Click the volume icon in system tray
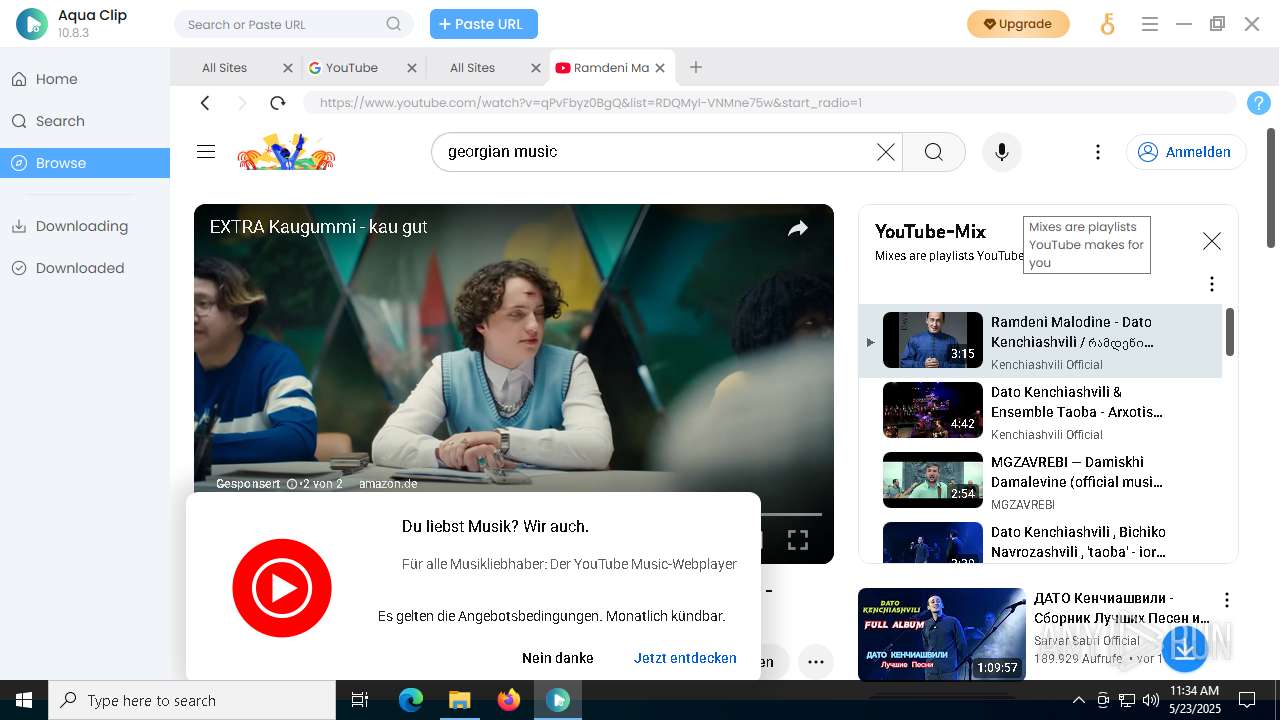The width and height of the screenshot is (1280, 720). [1151, 700]
